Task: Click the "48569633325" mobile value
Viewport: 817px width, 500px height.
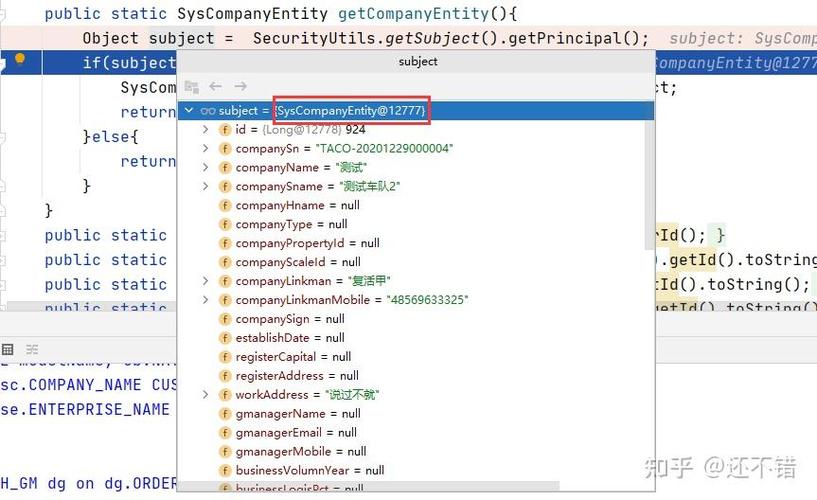Action: [x=427, y=299]
